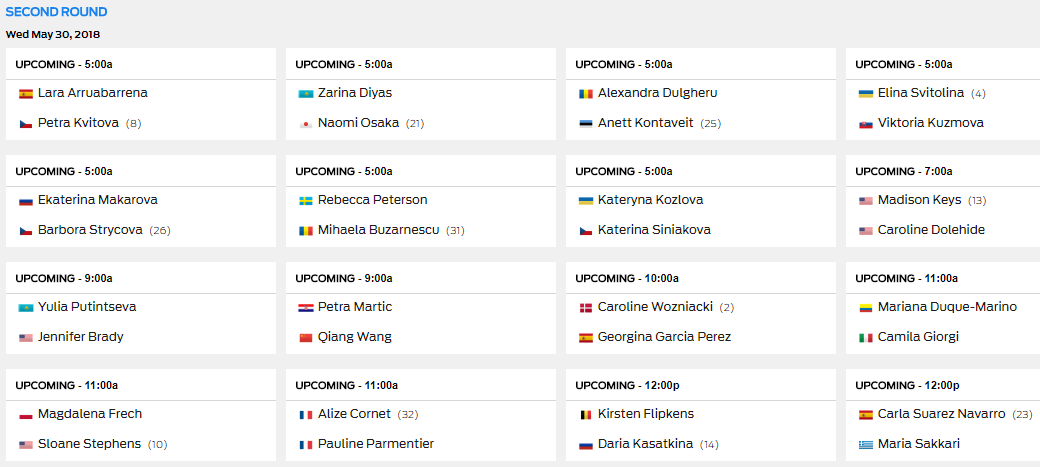Image resolution: width=1040 pixels, height=467 pixels.
Task: Click Denmark flag beside Caroline Wozniacki
Action: (586, 308)
